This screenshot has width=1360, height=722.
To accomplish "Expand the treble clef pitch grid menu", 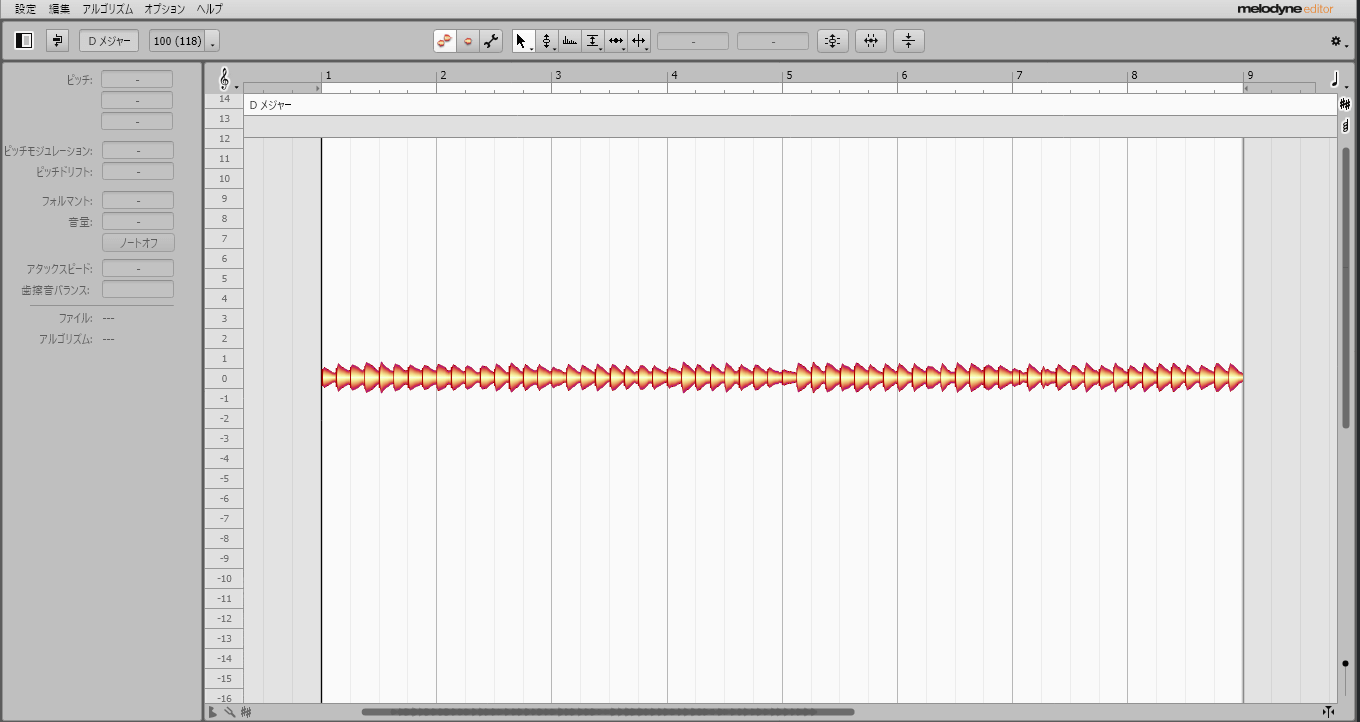I will click(x=225, y=79).
